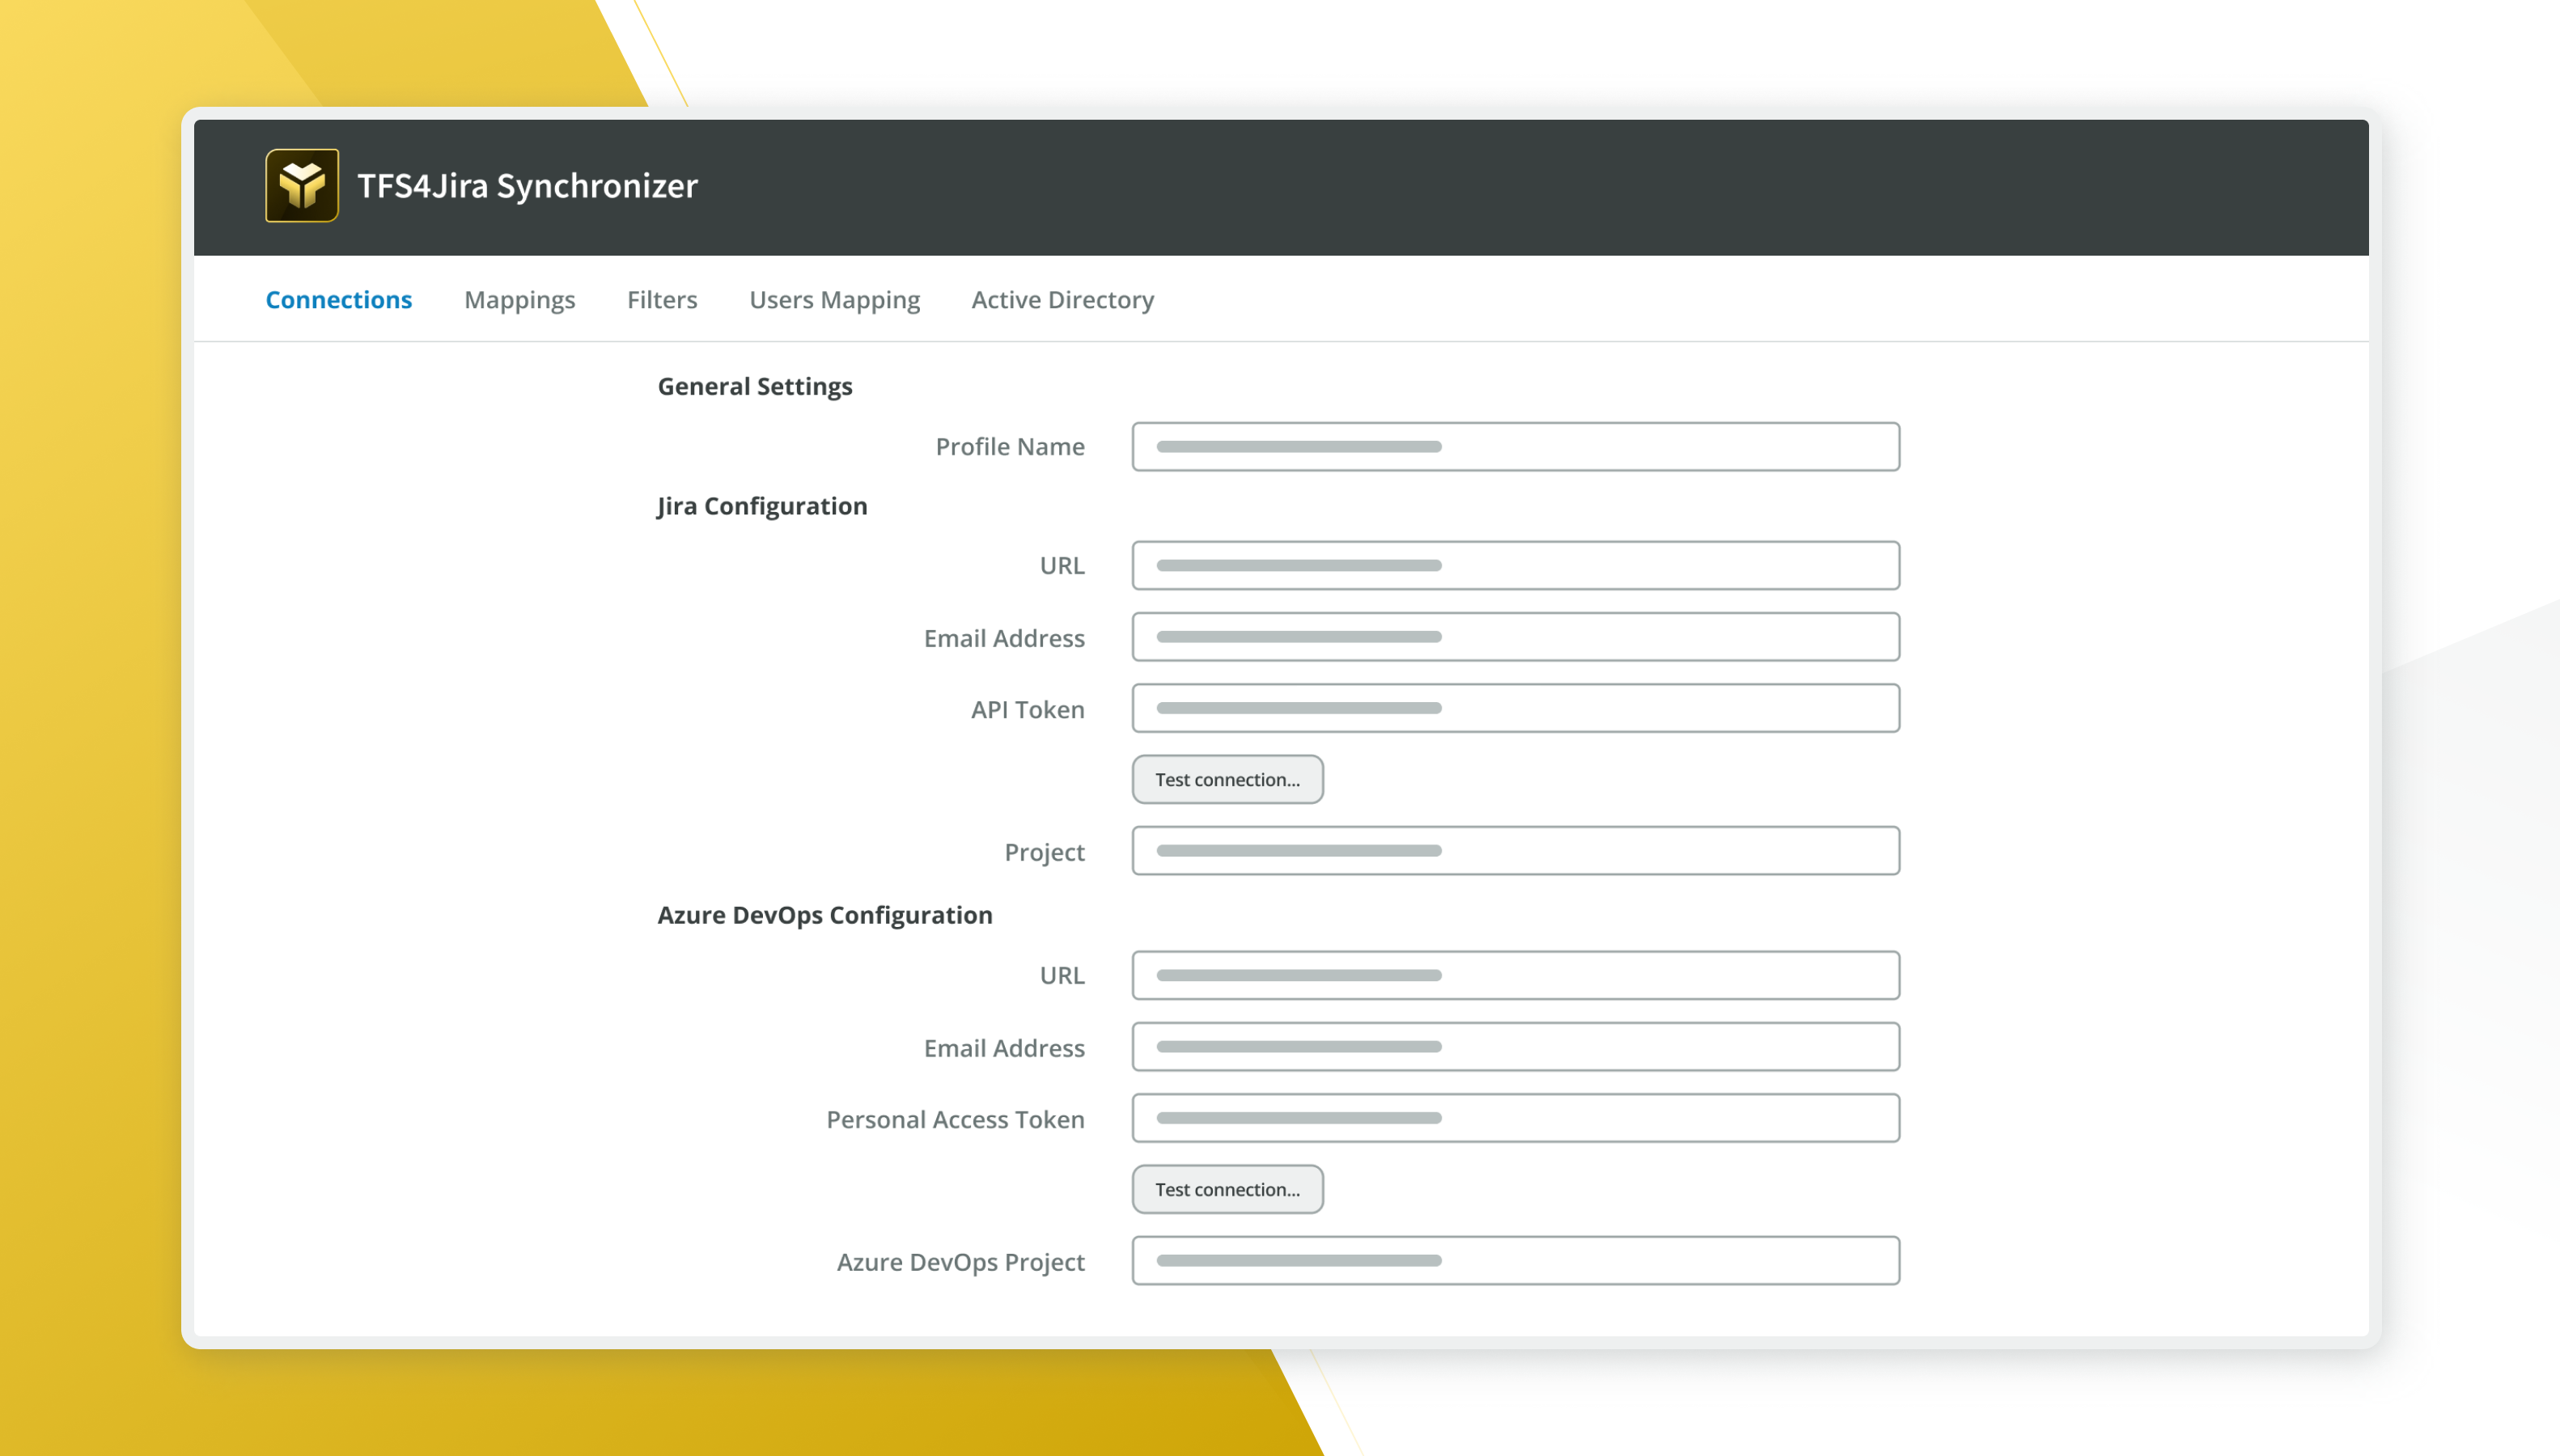Click the TFS4Jira Synchronizer logo icon
This screenshot has height=1456, width=2560.
tap(301, 186)
